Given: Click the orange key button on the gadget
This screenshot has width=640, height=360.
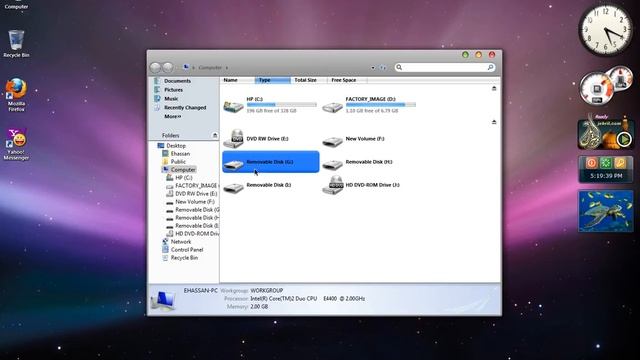Looking at the screenshot, I should tap(620, 163).
